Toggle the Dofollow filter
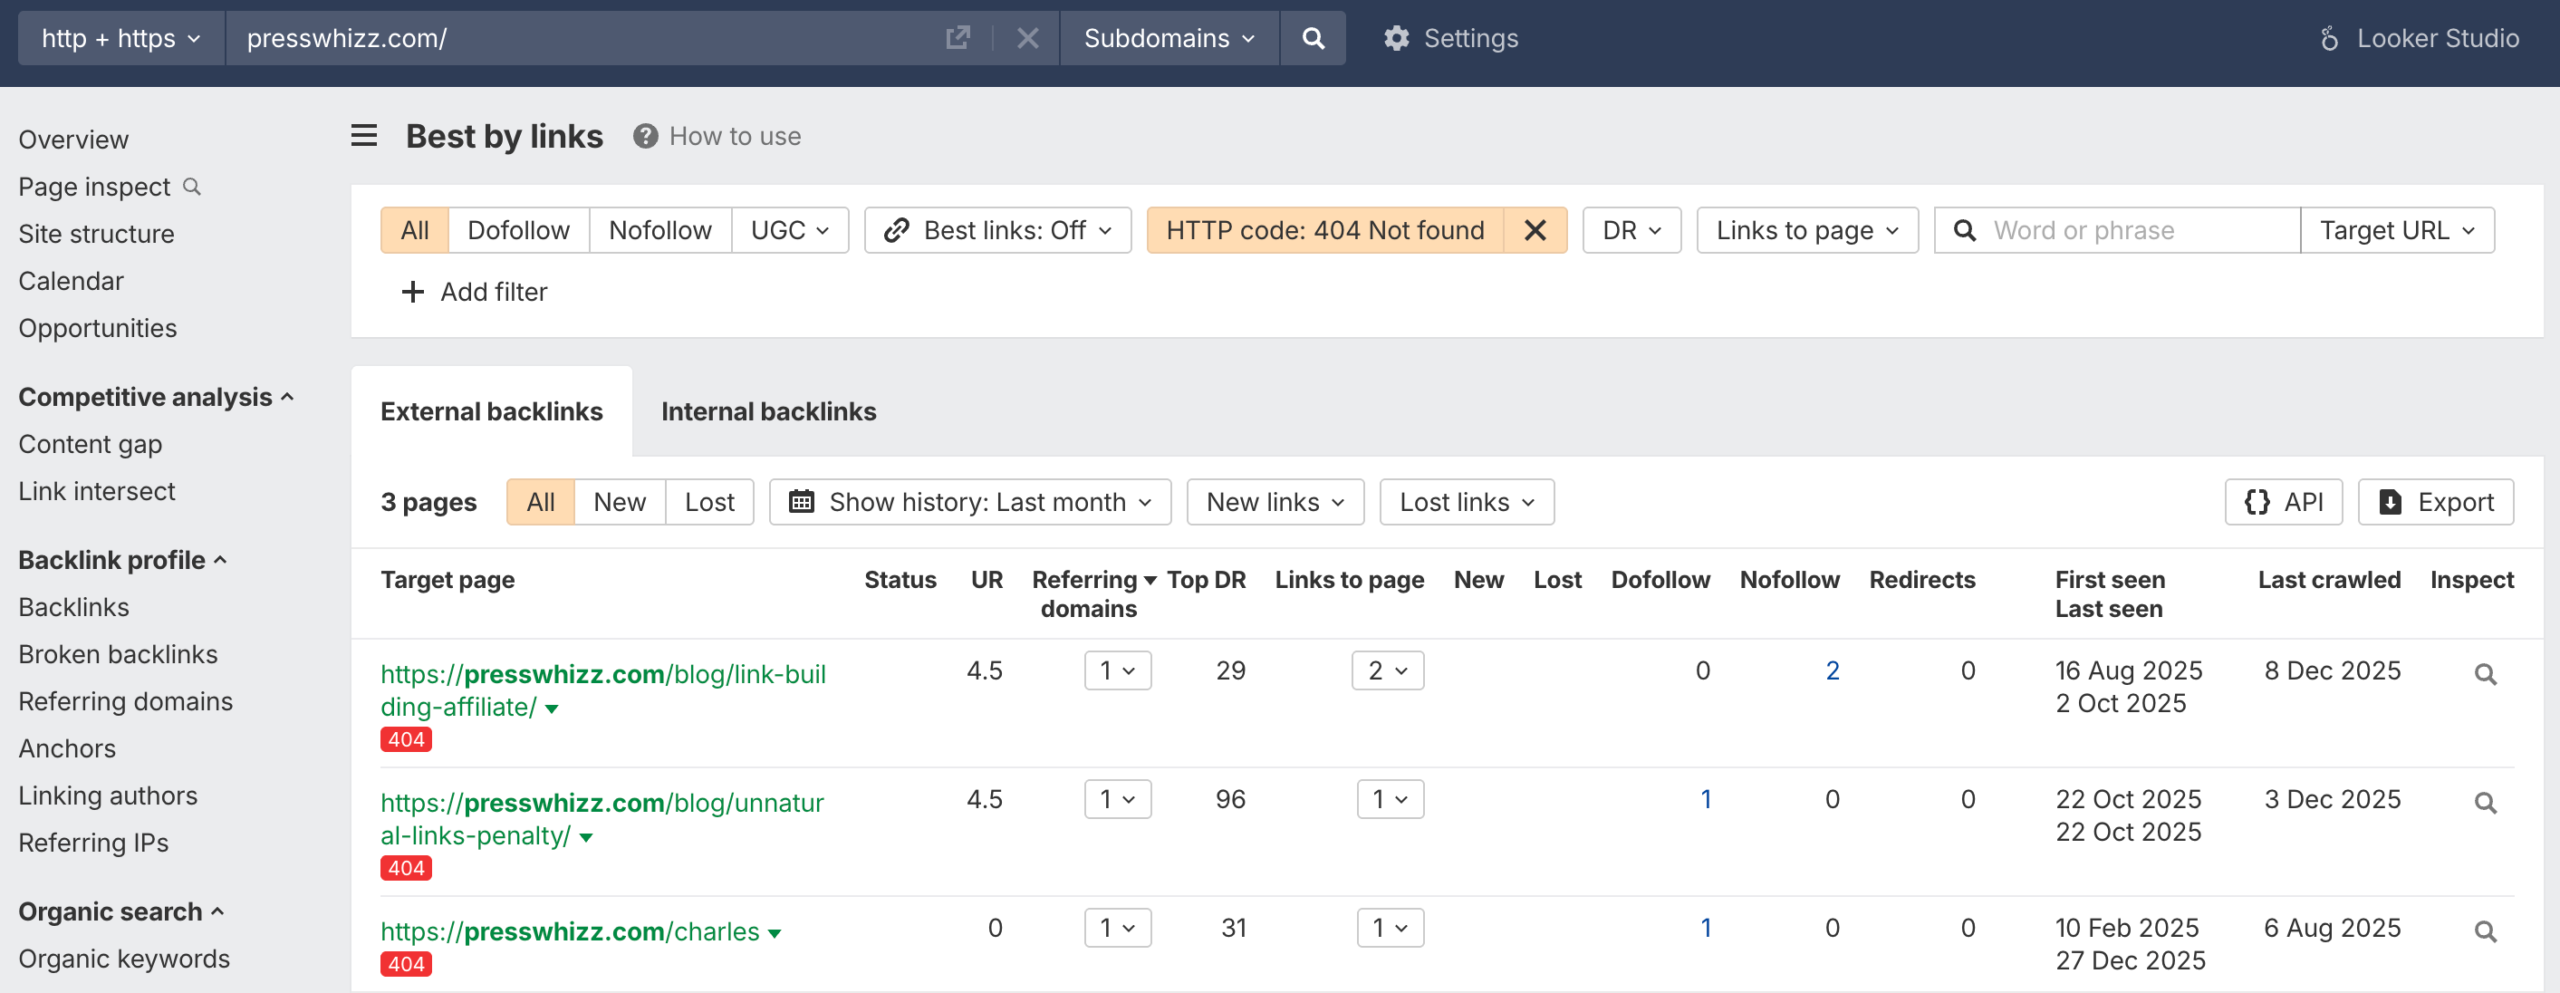The image size is (2560, 993). tap(519, 229)
